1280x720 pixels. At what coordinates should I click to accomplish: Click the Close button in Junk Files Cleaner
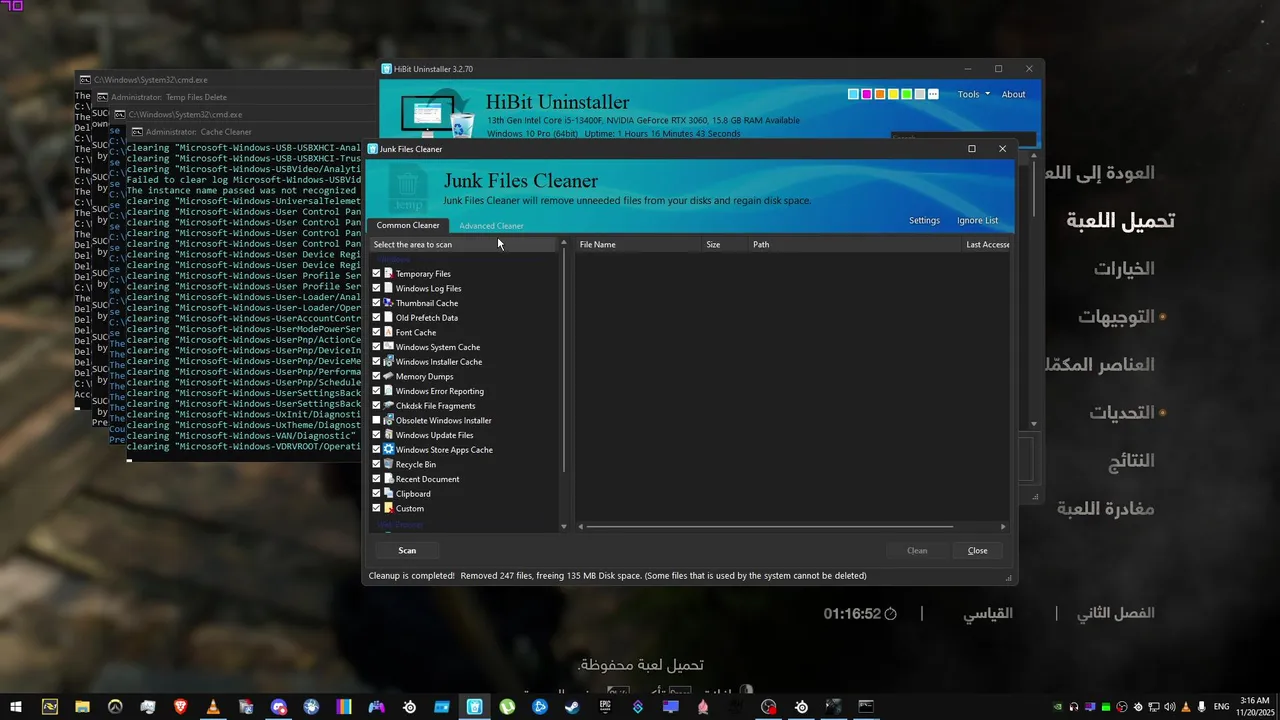coord(977,550)
